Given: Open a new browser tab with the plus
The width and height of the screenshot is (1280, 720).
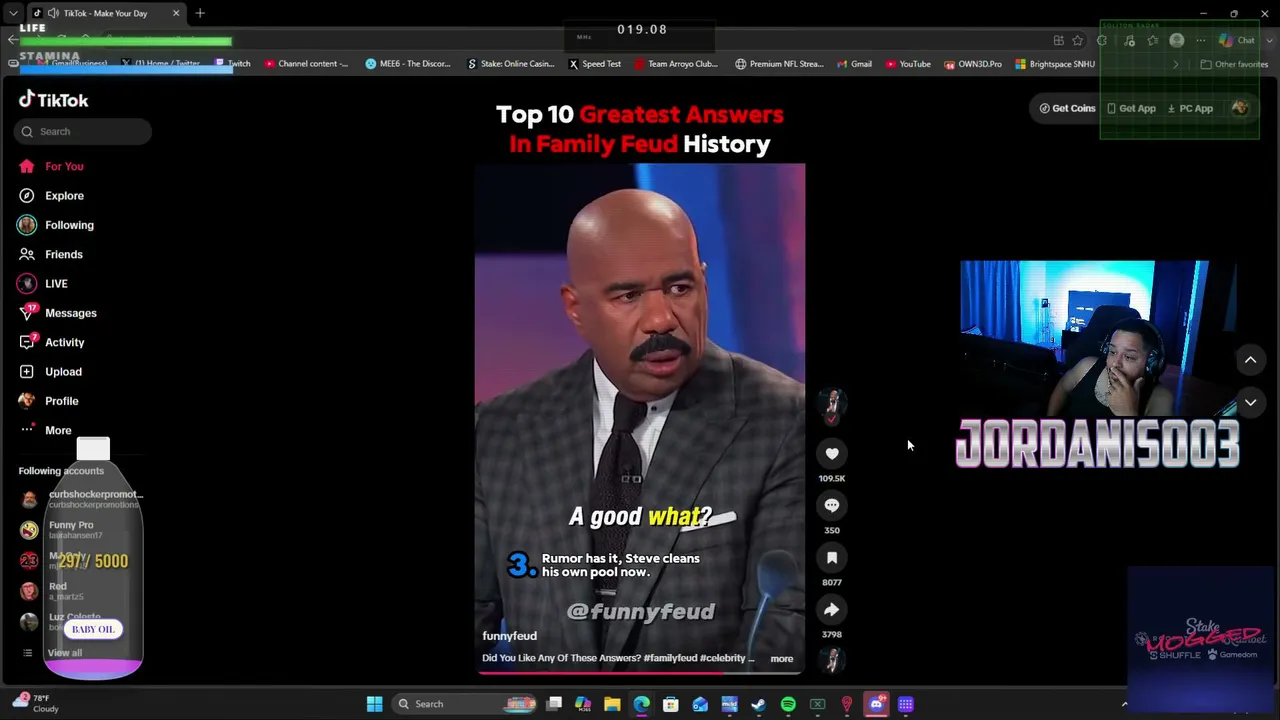Looking at the screenshot, I should pos(200,13).
